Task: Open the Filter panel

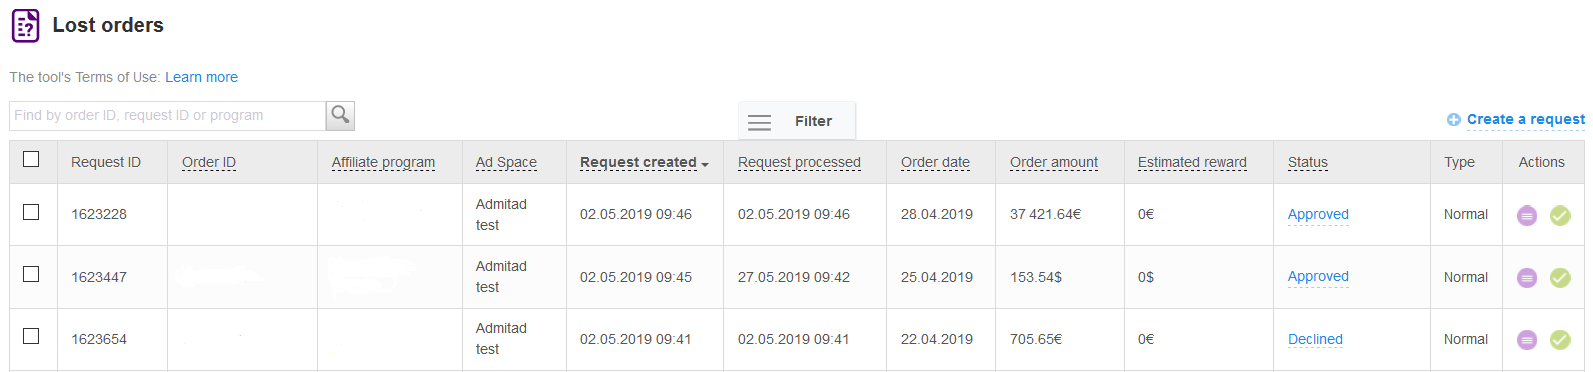Action: pyautogui.click(x=797, y=121)
